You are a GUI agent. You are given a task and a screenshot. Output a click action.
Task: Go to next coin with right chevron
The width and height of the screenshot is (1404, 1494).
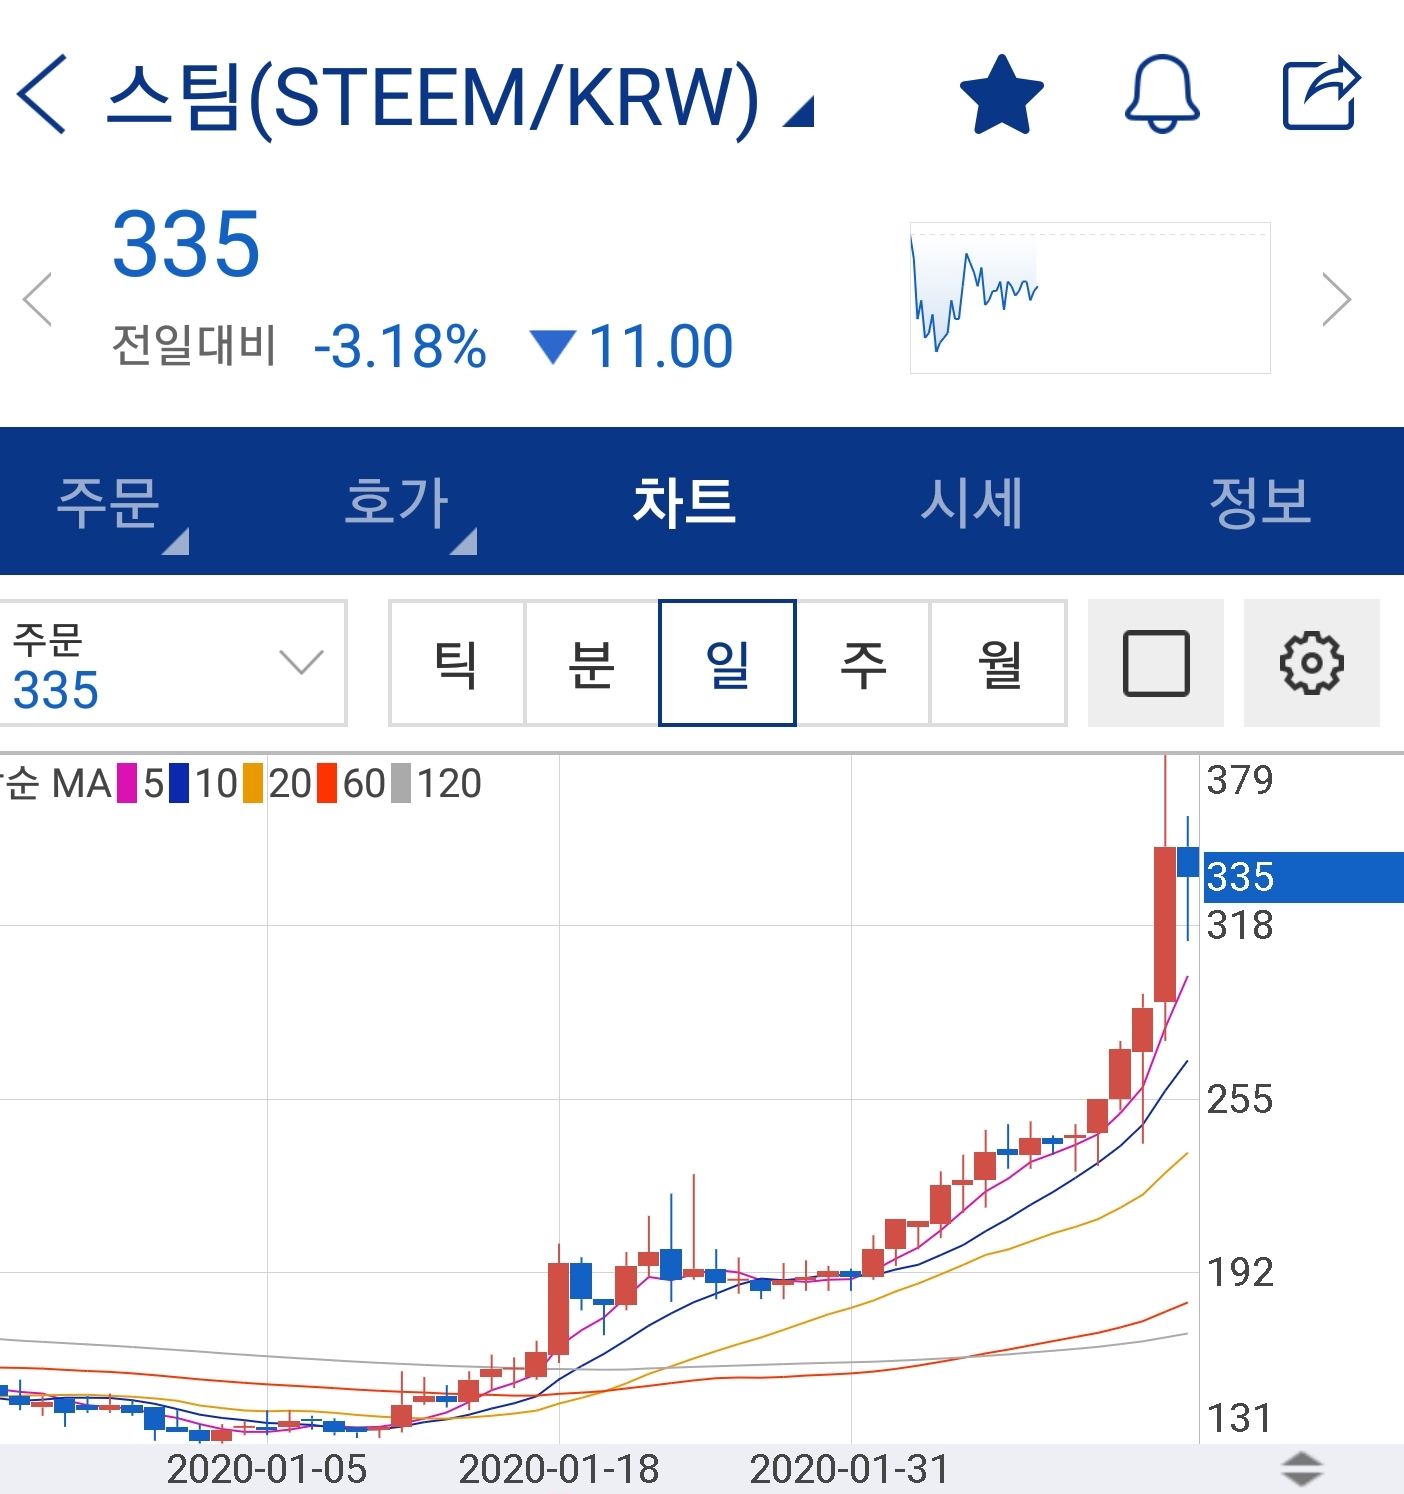pyautogui.click(x=1337, y=299)
